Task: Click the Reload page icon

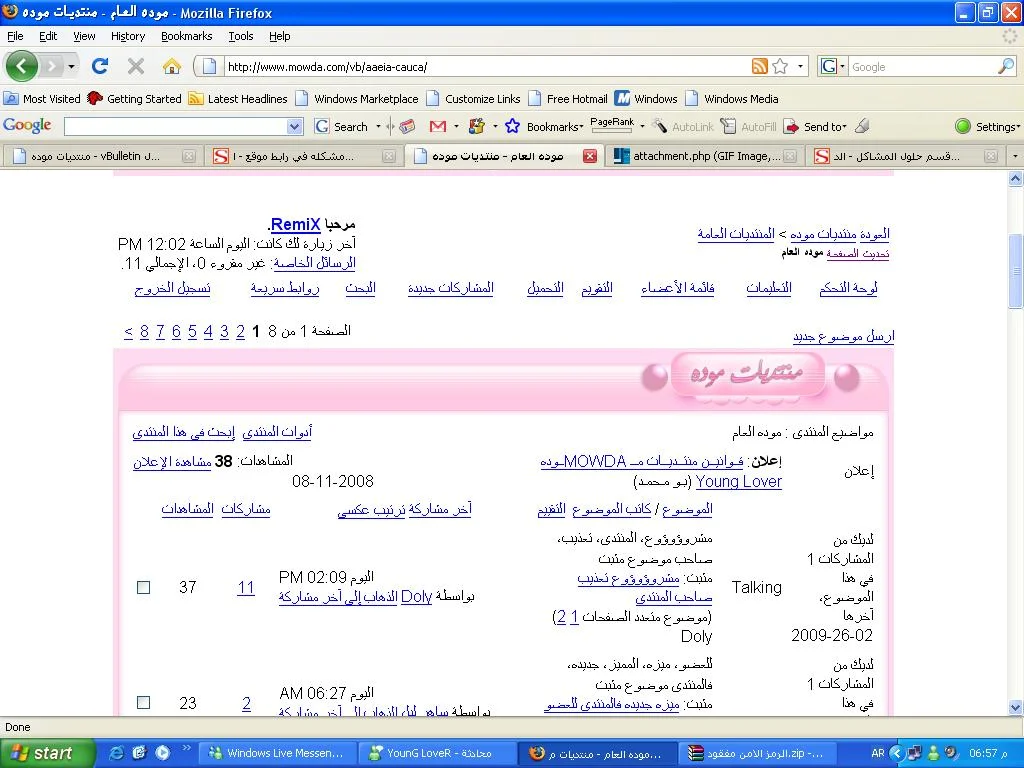Action: point(100,66)
